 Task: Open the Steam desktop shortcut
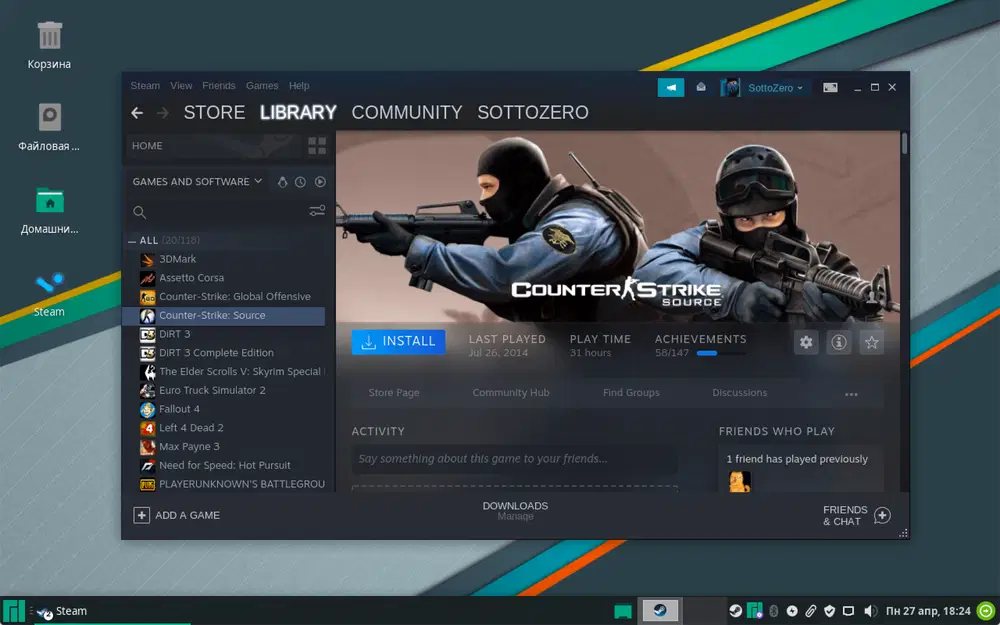[49, 294]
